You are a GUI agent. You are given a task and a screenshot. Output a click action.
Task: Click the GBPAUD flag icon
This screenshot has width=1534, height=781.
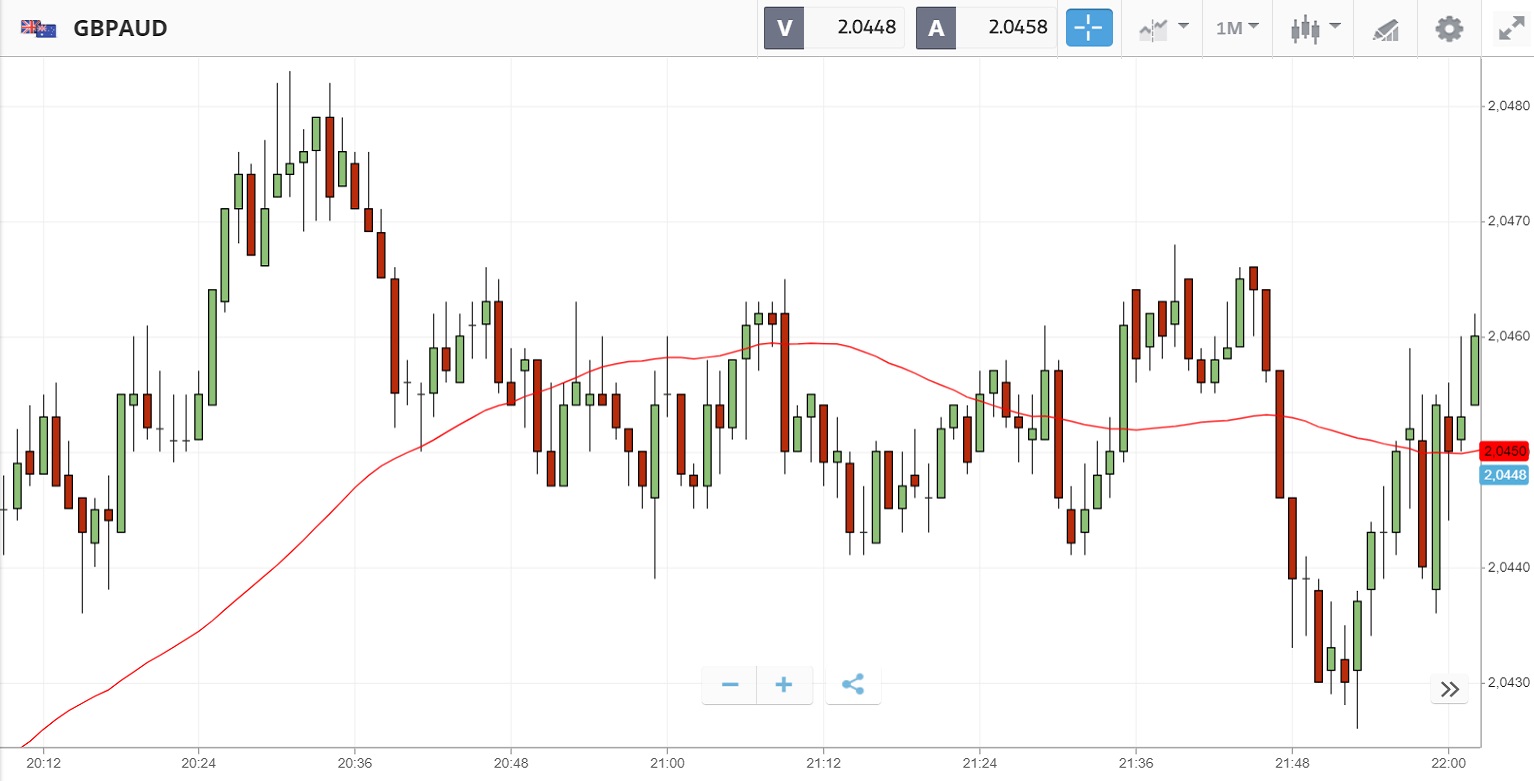pos(38,28)
